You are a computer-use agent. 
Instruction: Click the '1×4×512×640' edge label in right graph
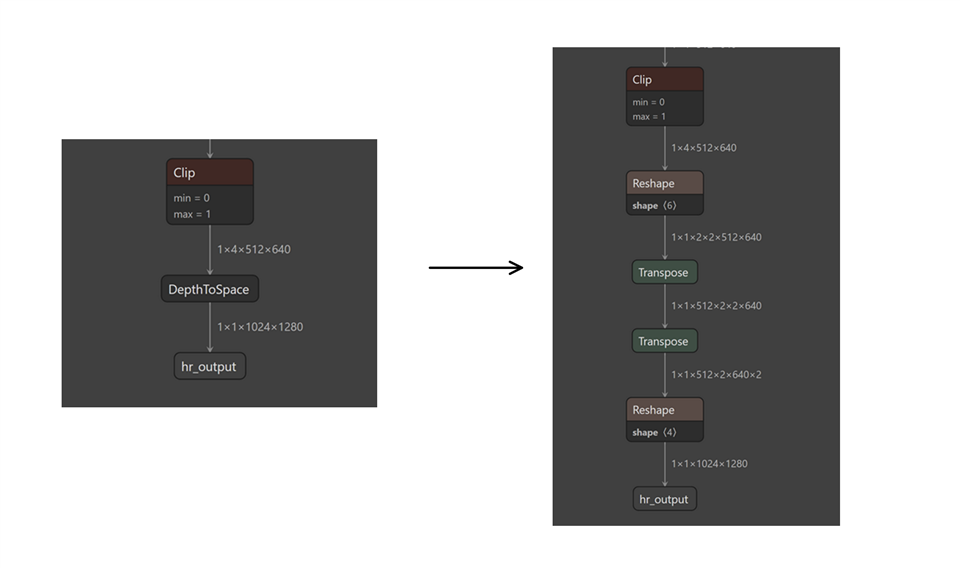[x=704, y=148]
